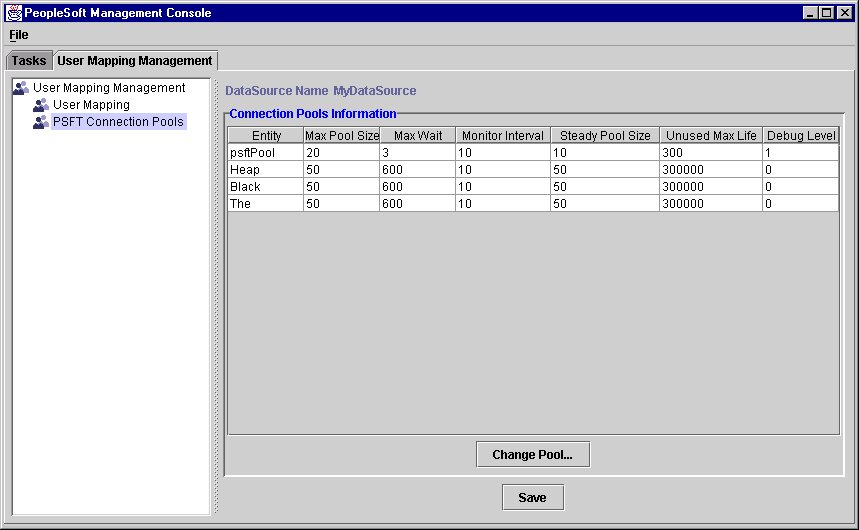This screenshot has height=530, width=859.
Task: Click the MyDataSource name label
Action: (x=375, y=91)
